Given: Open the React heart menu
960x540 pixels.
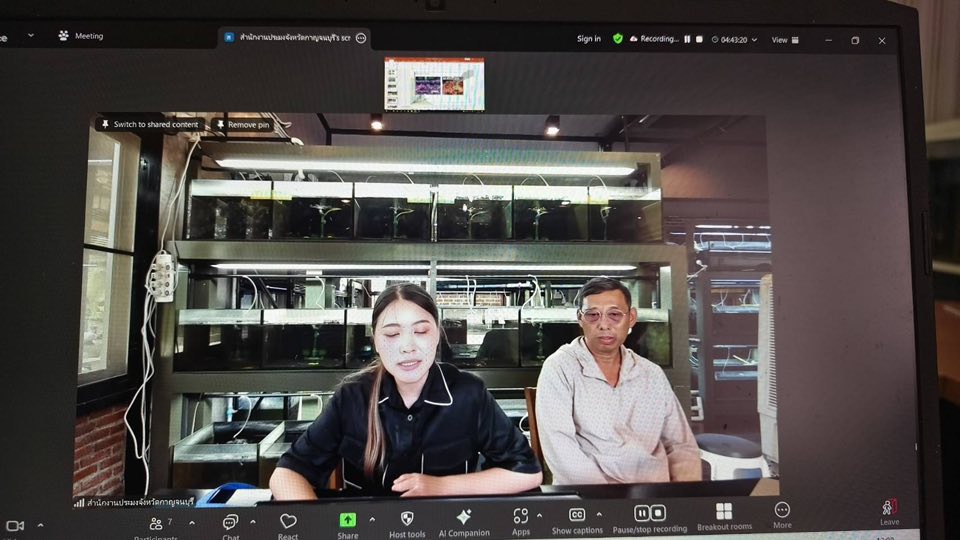Looking at the screenshot, I should click(288, 526).
